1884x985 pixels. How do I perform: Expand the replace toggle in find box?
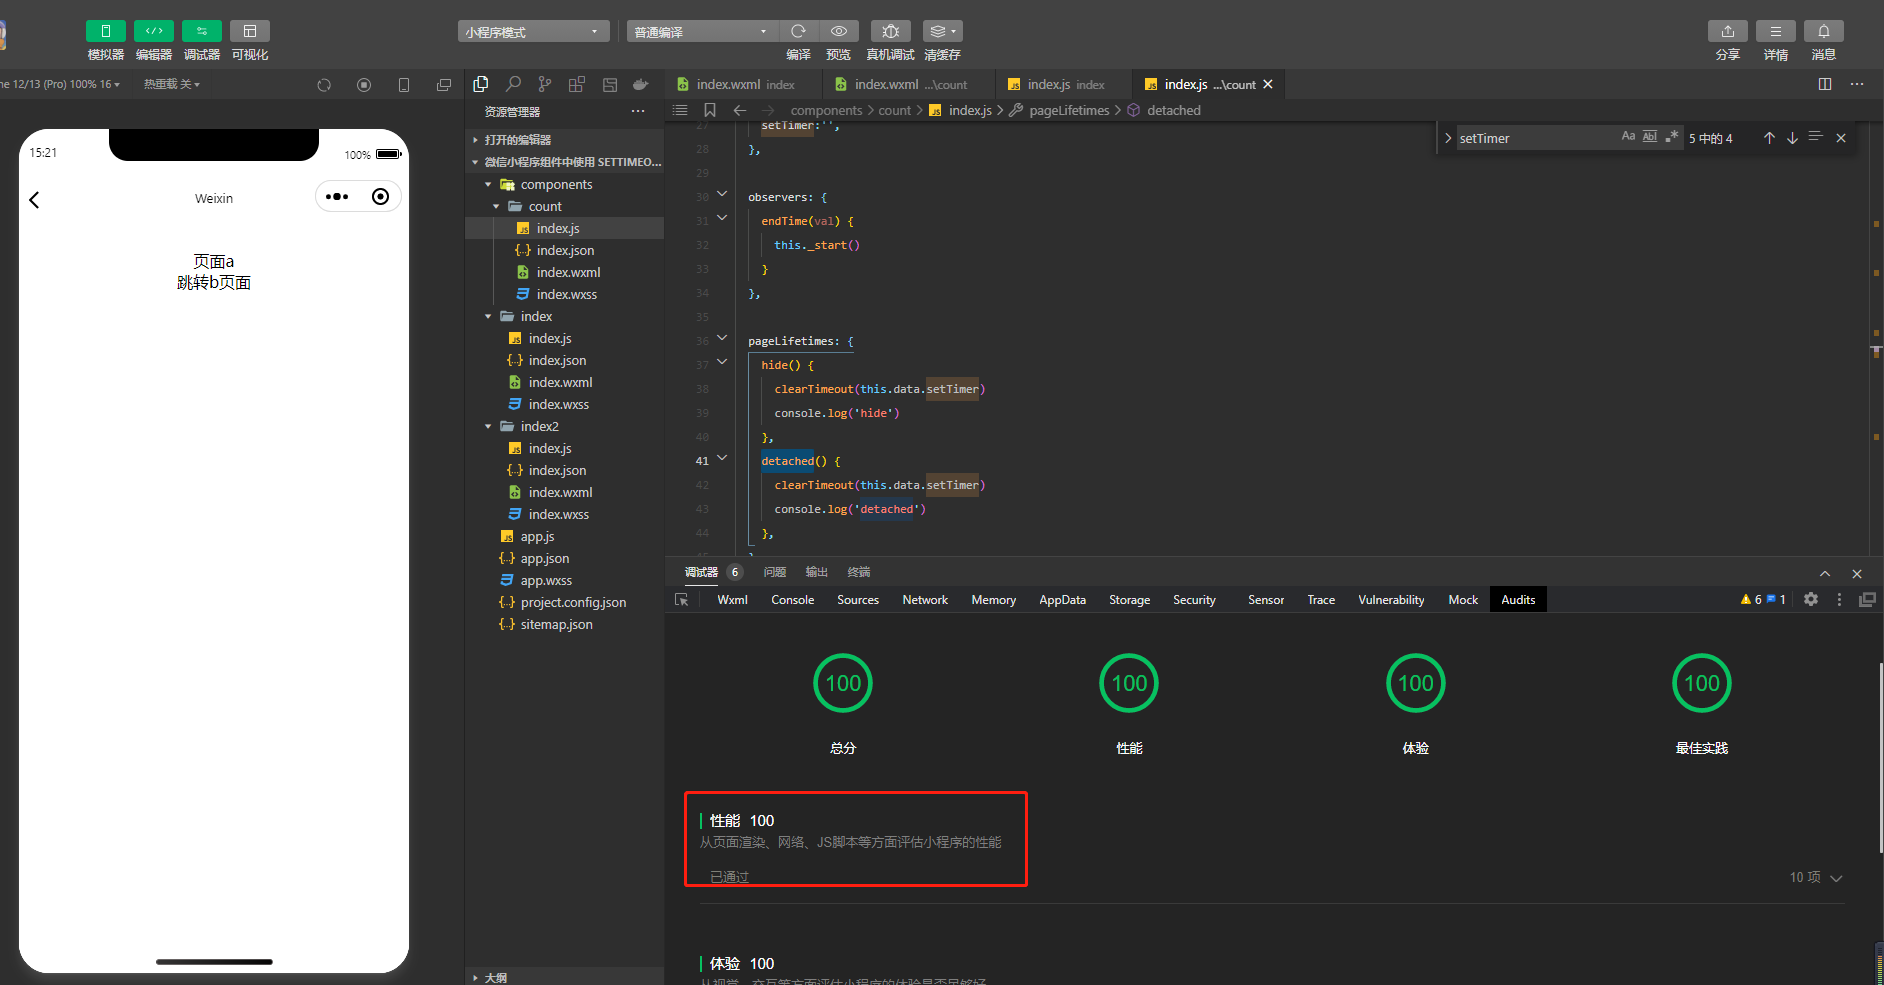tap(1447, 138)
